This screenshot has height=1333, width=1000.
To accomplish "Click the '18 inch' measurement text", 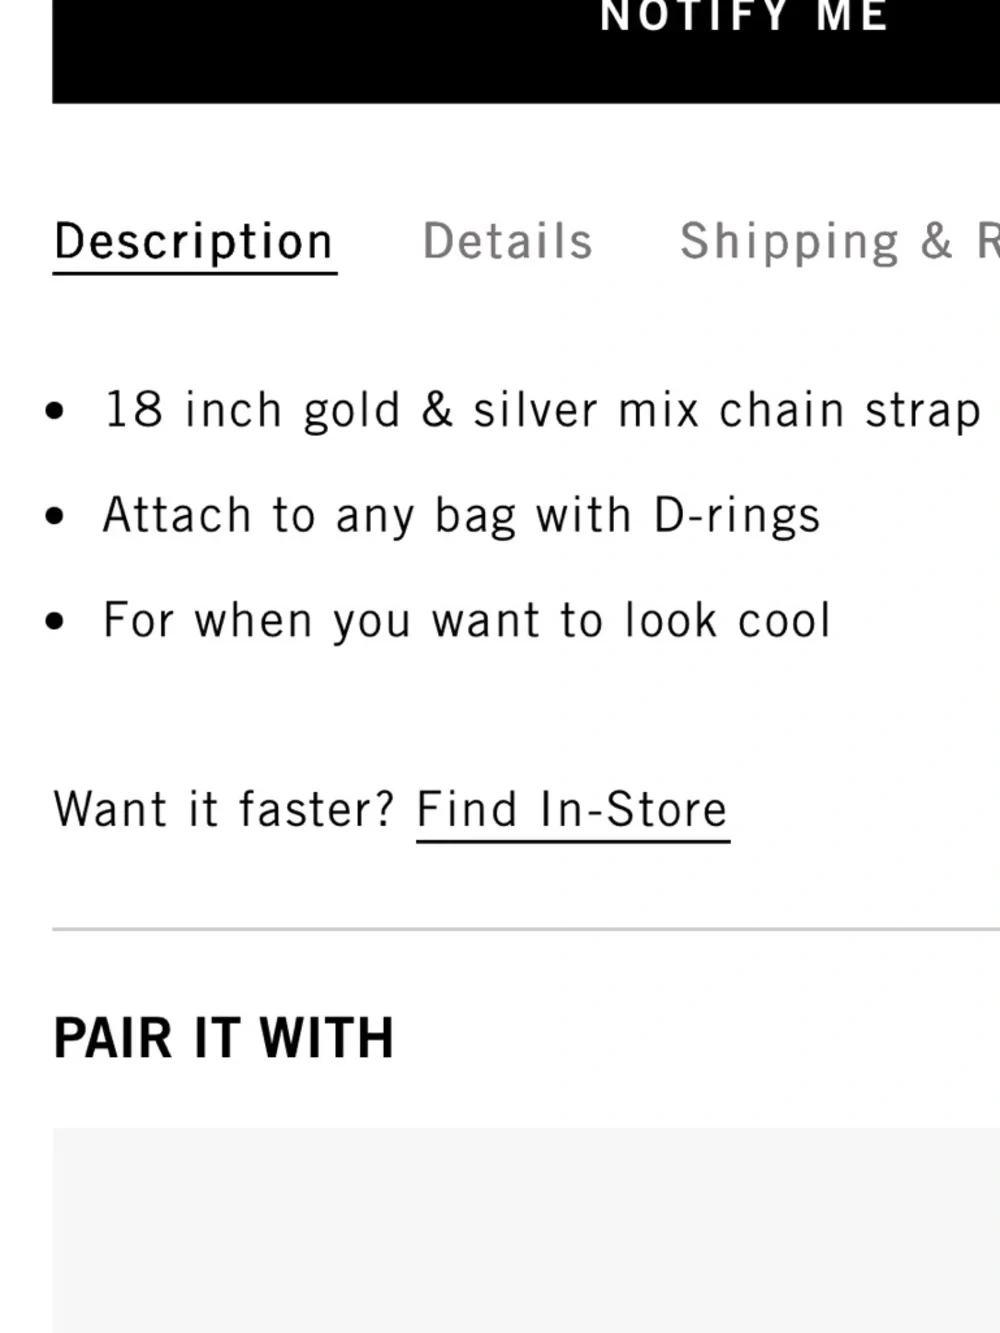I will 193,411.
